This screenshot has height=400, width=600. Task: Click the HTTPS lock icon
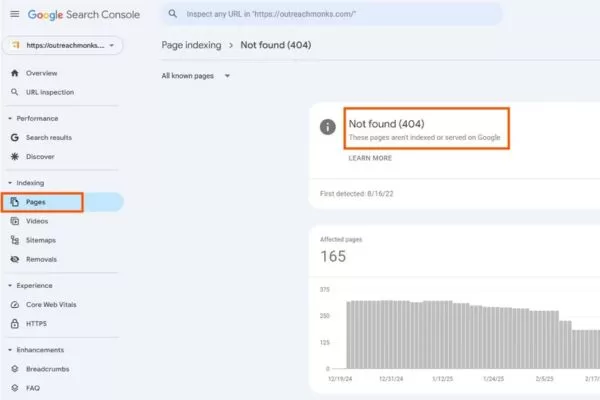14,323
